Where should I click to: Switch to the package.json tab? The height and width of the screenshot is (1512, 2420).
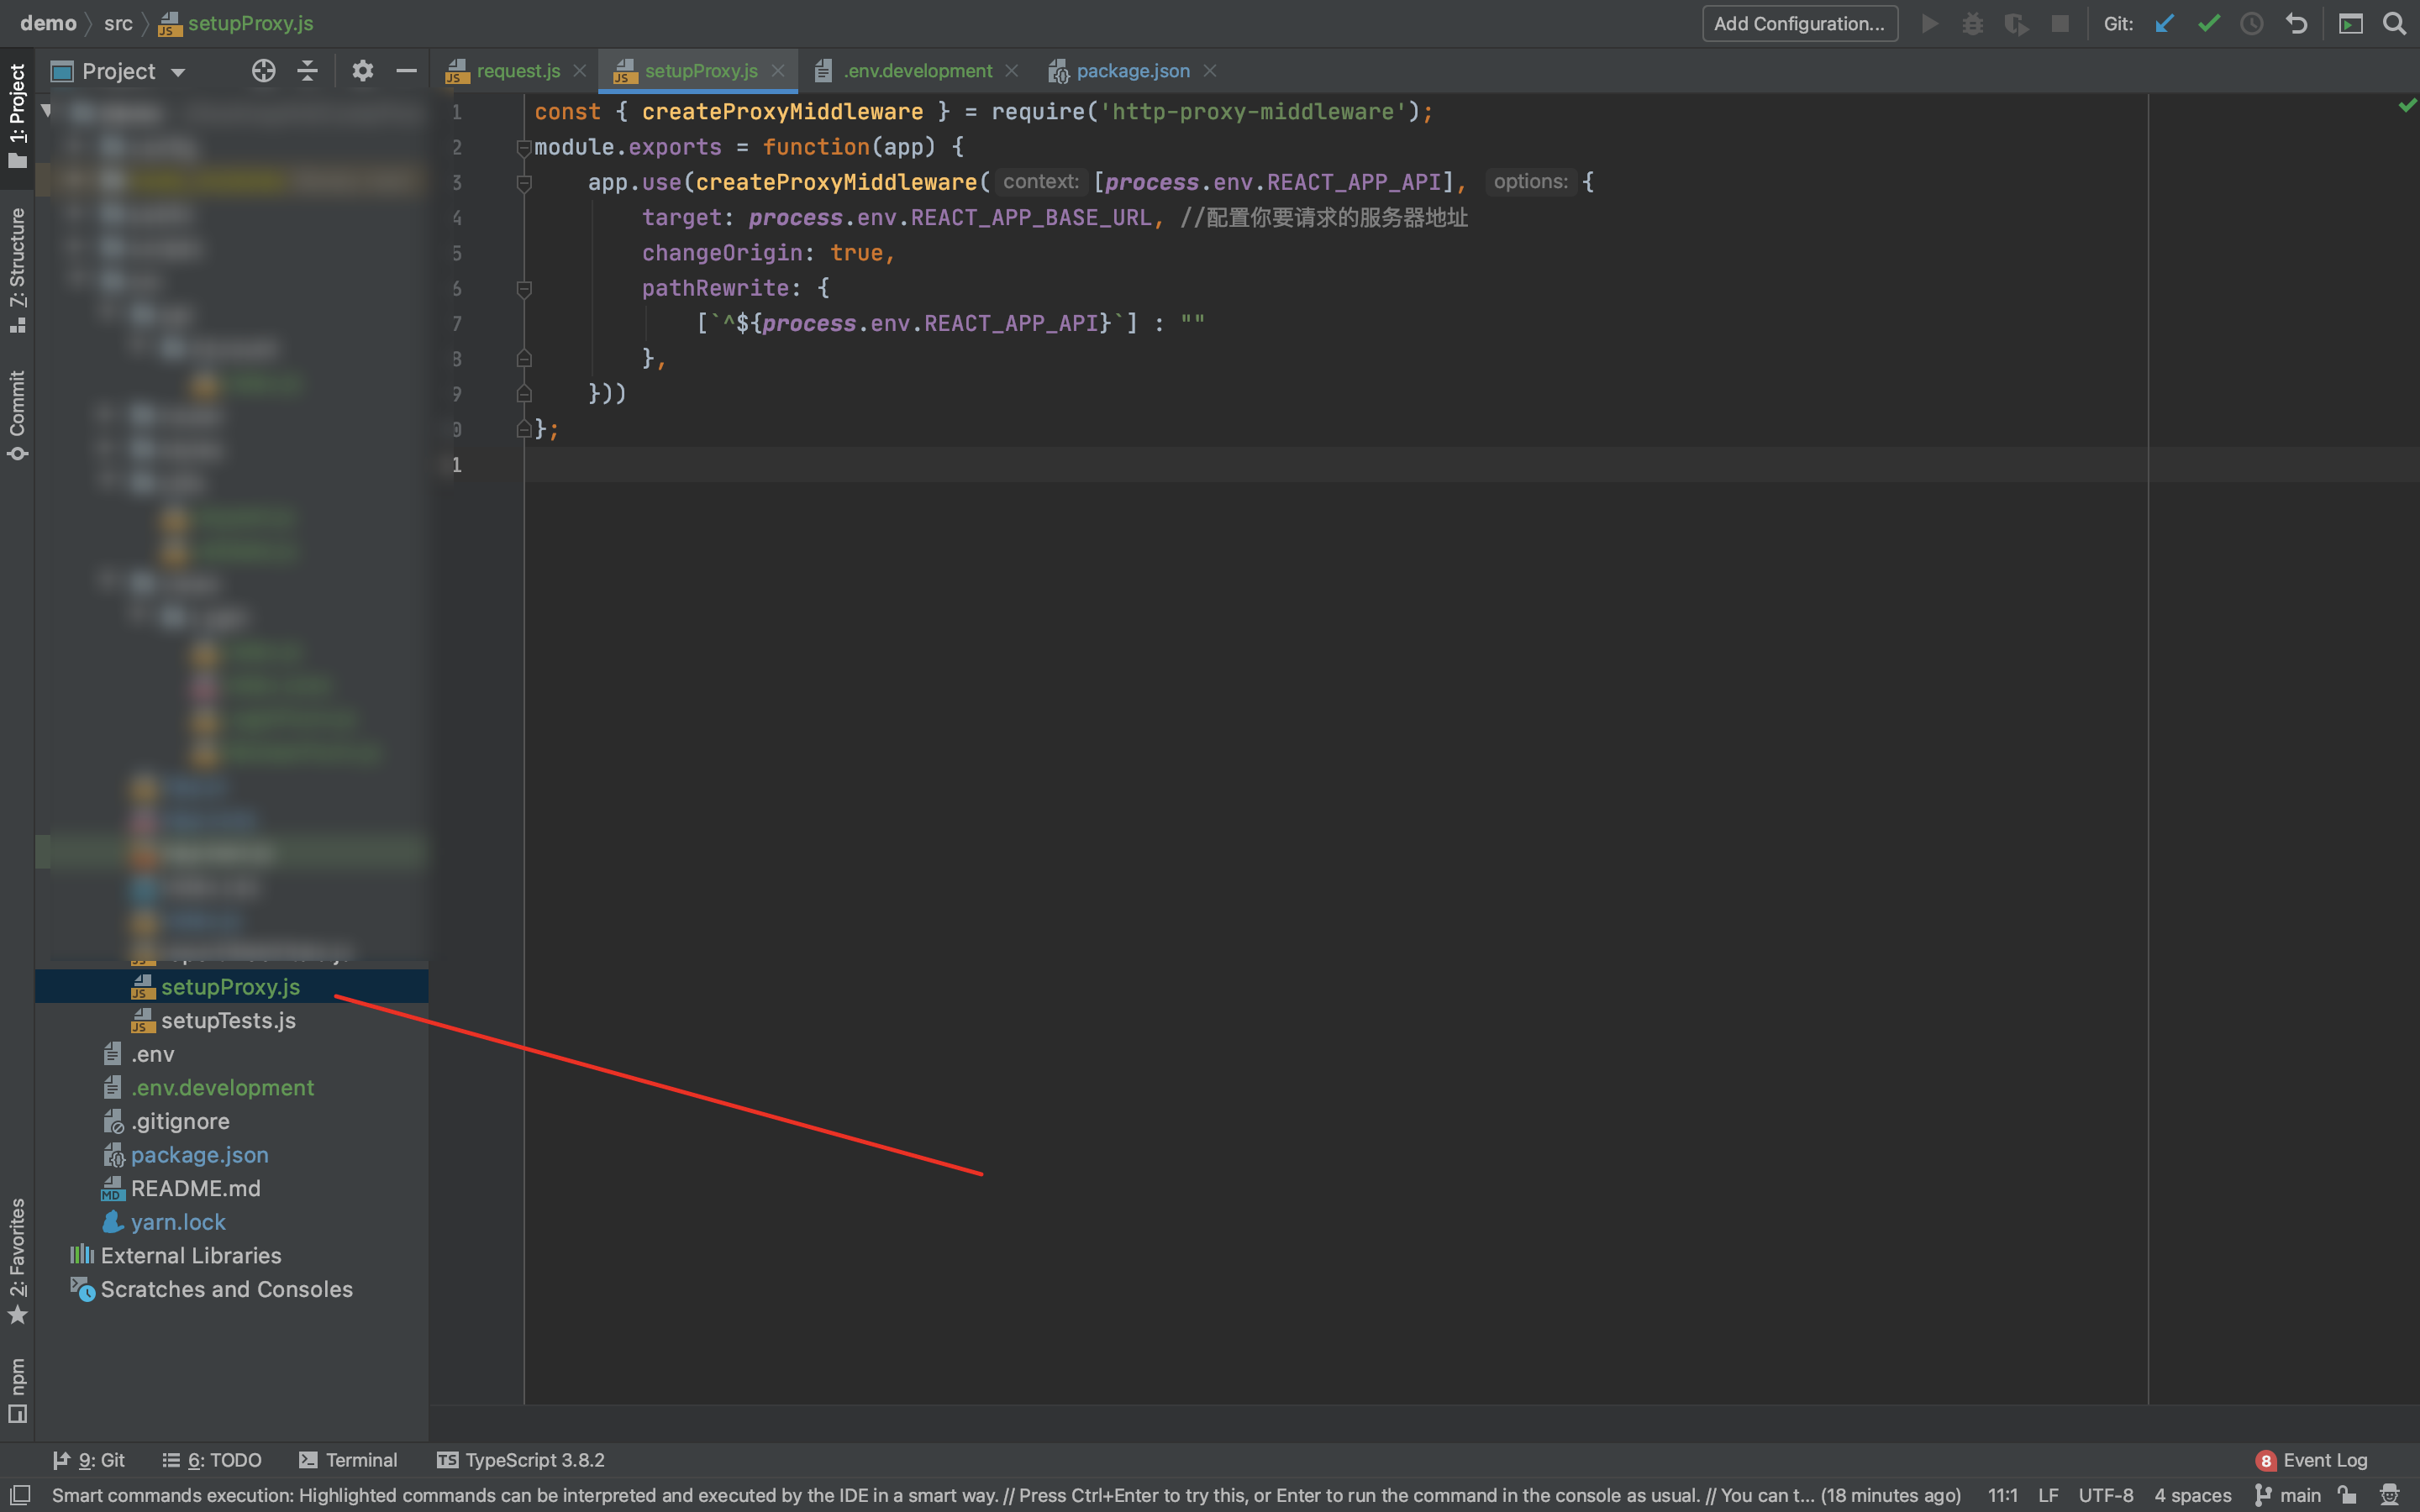[x=1132, y=71]
